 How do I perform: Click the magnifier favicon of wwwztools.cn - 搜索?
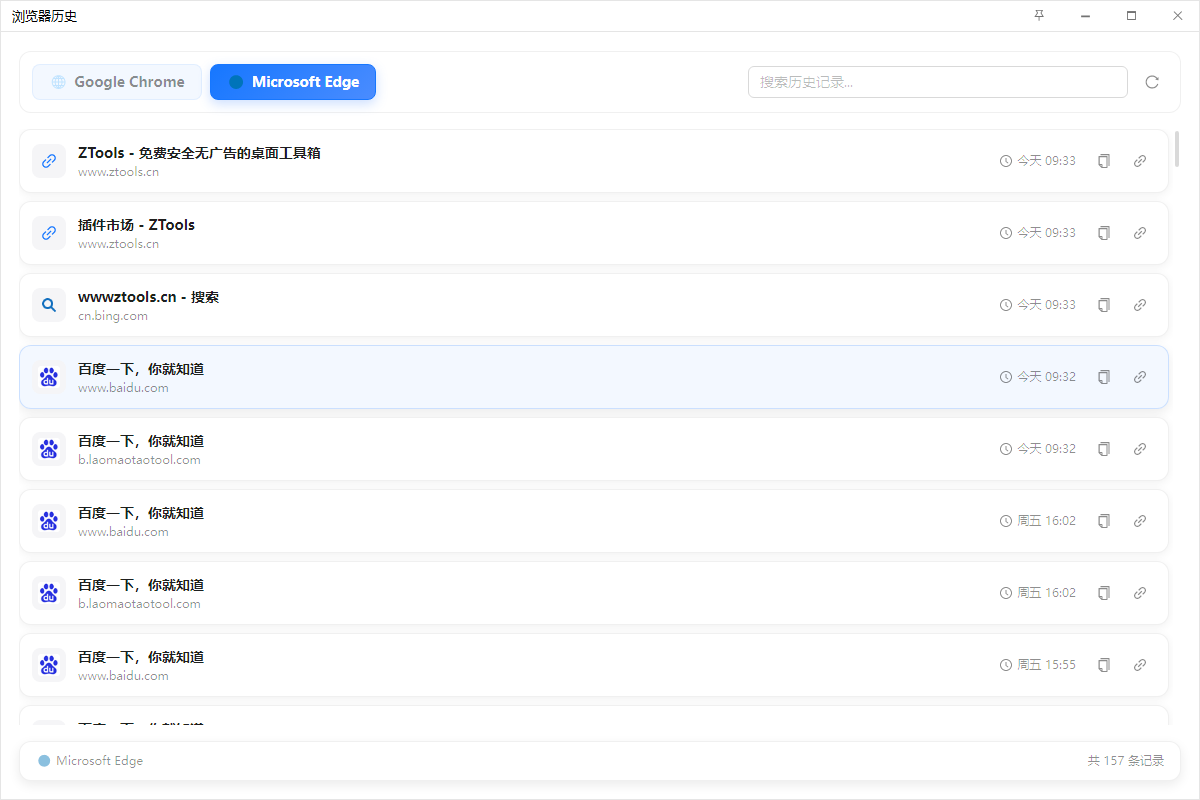49,305
